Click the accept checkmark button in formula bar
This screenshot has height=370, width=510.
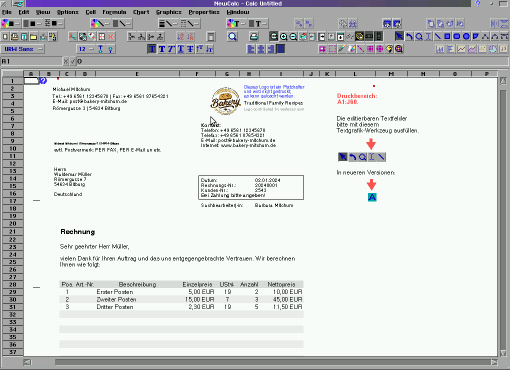tap(73, 61)
